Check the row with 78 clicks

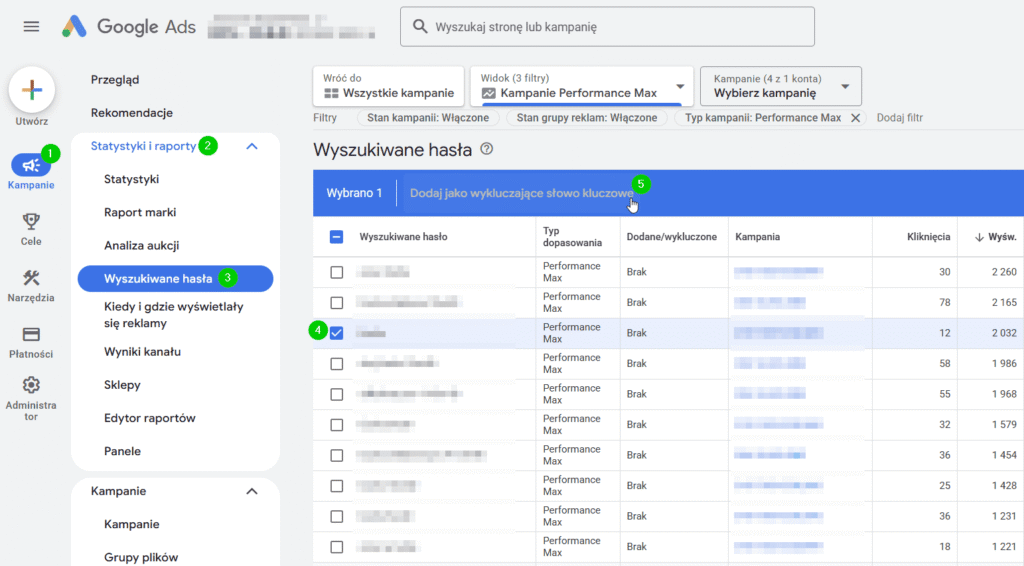pos(336,303)
